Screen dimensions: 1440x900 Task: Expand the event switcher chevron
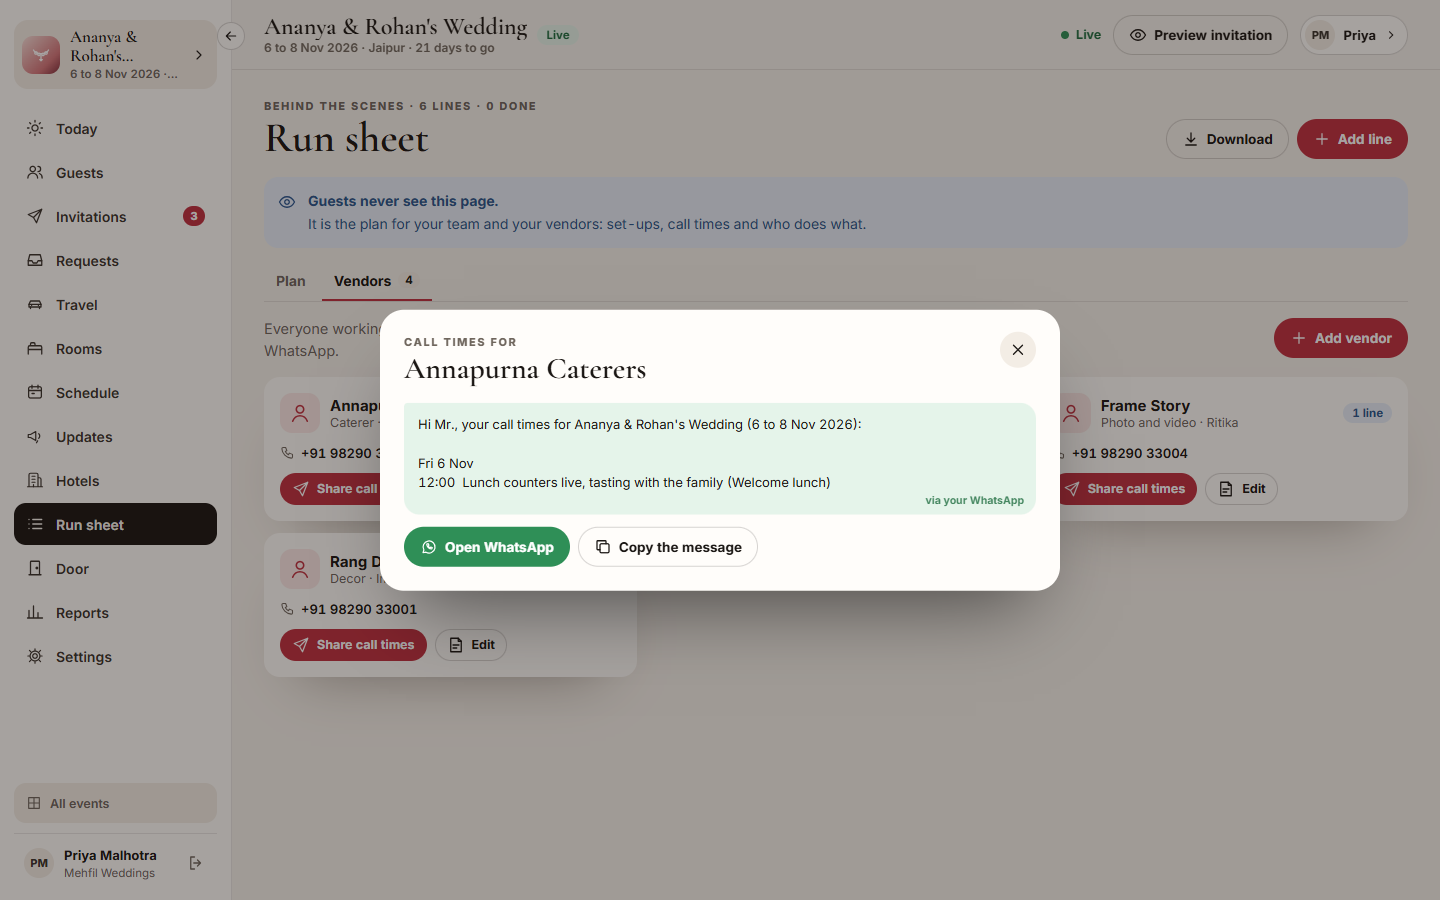point(199,55)
